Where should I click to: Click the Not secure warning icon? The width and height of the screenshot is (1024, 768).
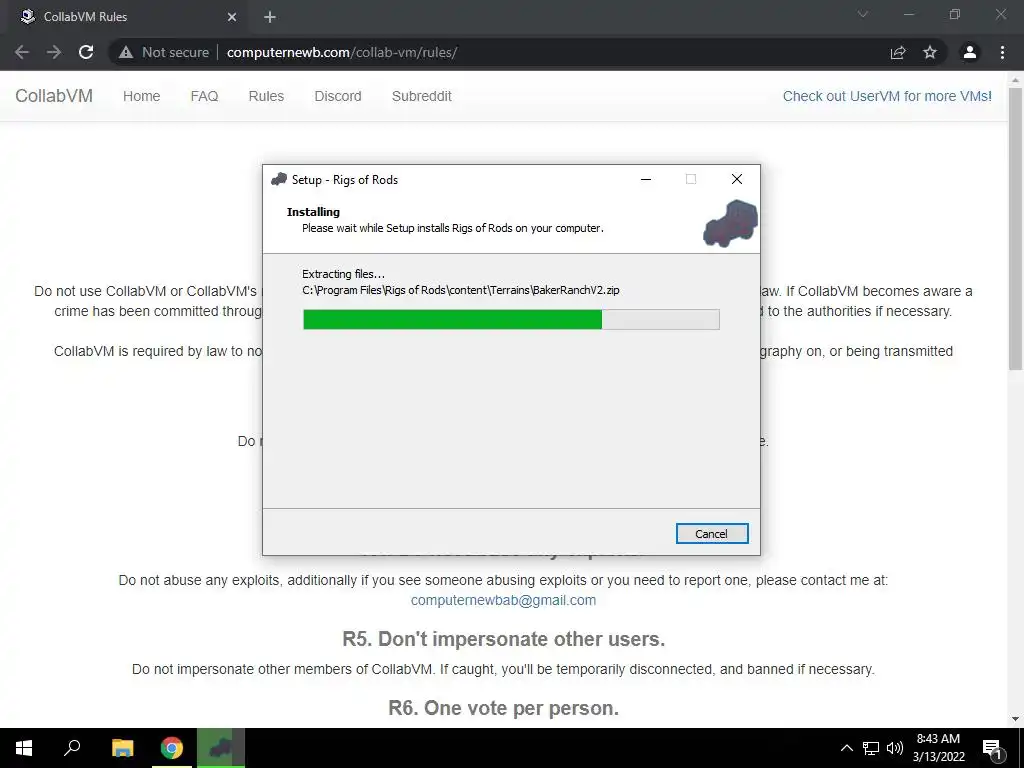tap(126, 52)
